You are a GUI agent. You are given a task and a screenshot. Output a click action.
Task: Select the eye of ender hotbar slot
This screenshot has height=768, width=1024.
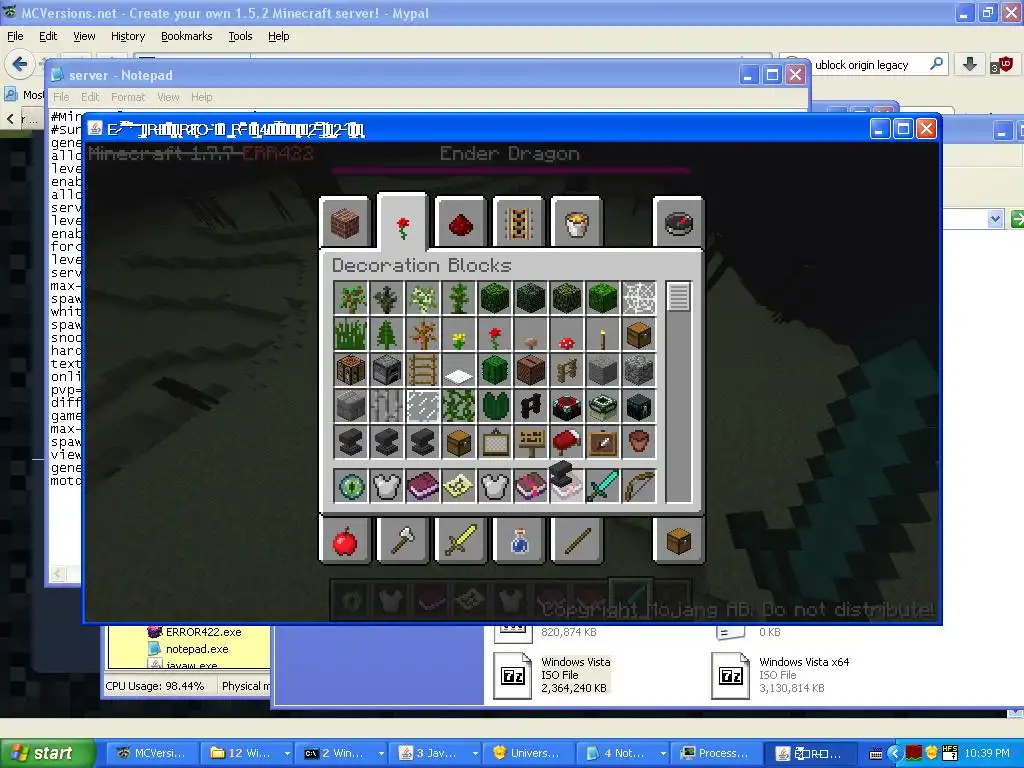(x=350, y=487)
